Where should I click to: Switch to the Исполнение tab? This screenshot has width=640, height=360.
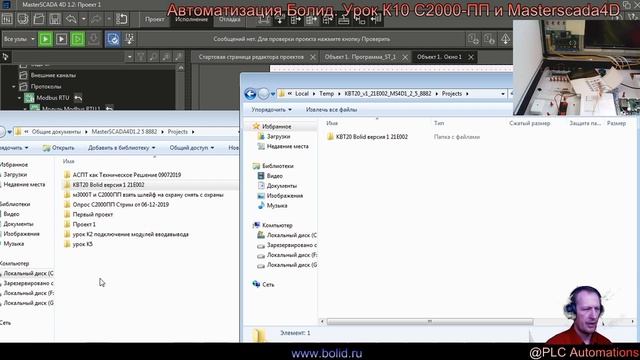tap(191, 20)
